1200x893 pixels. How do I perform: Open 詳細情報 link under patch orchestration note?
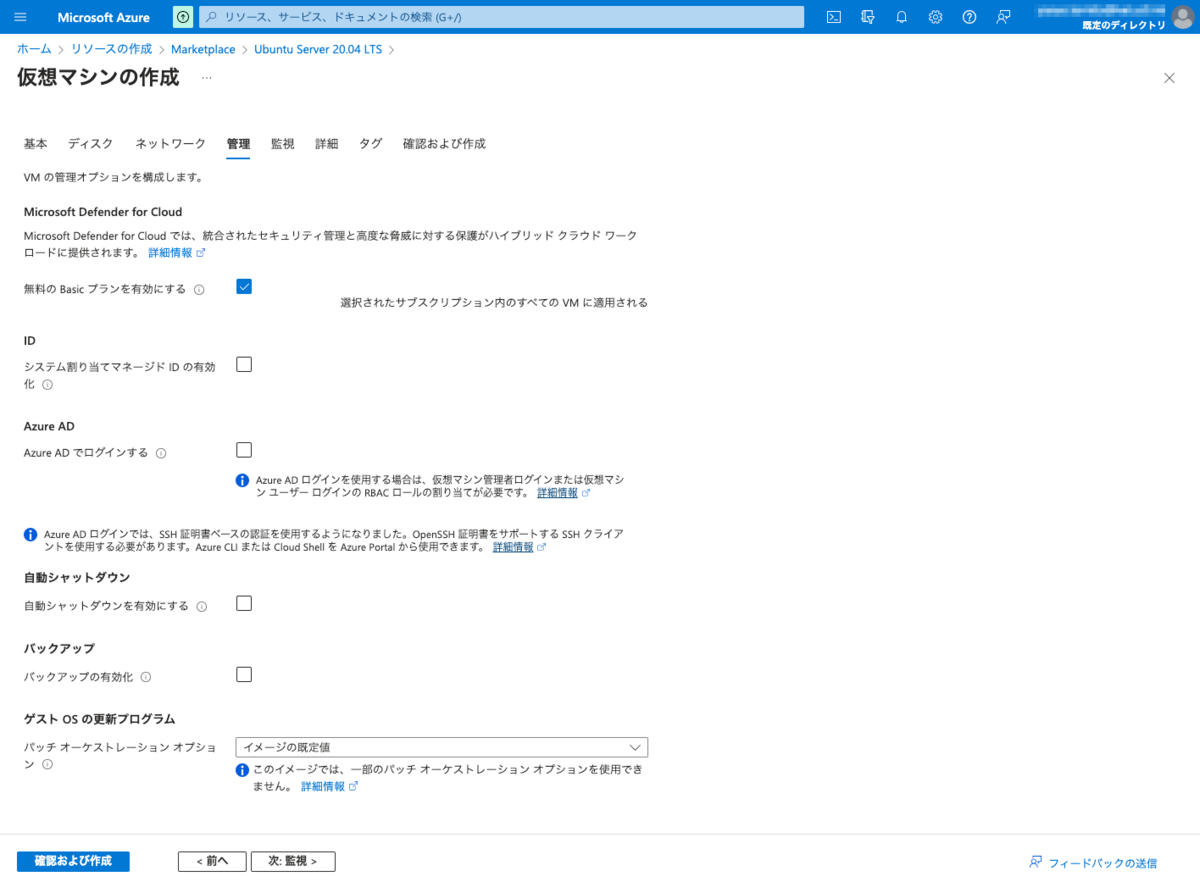323,787
